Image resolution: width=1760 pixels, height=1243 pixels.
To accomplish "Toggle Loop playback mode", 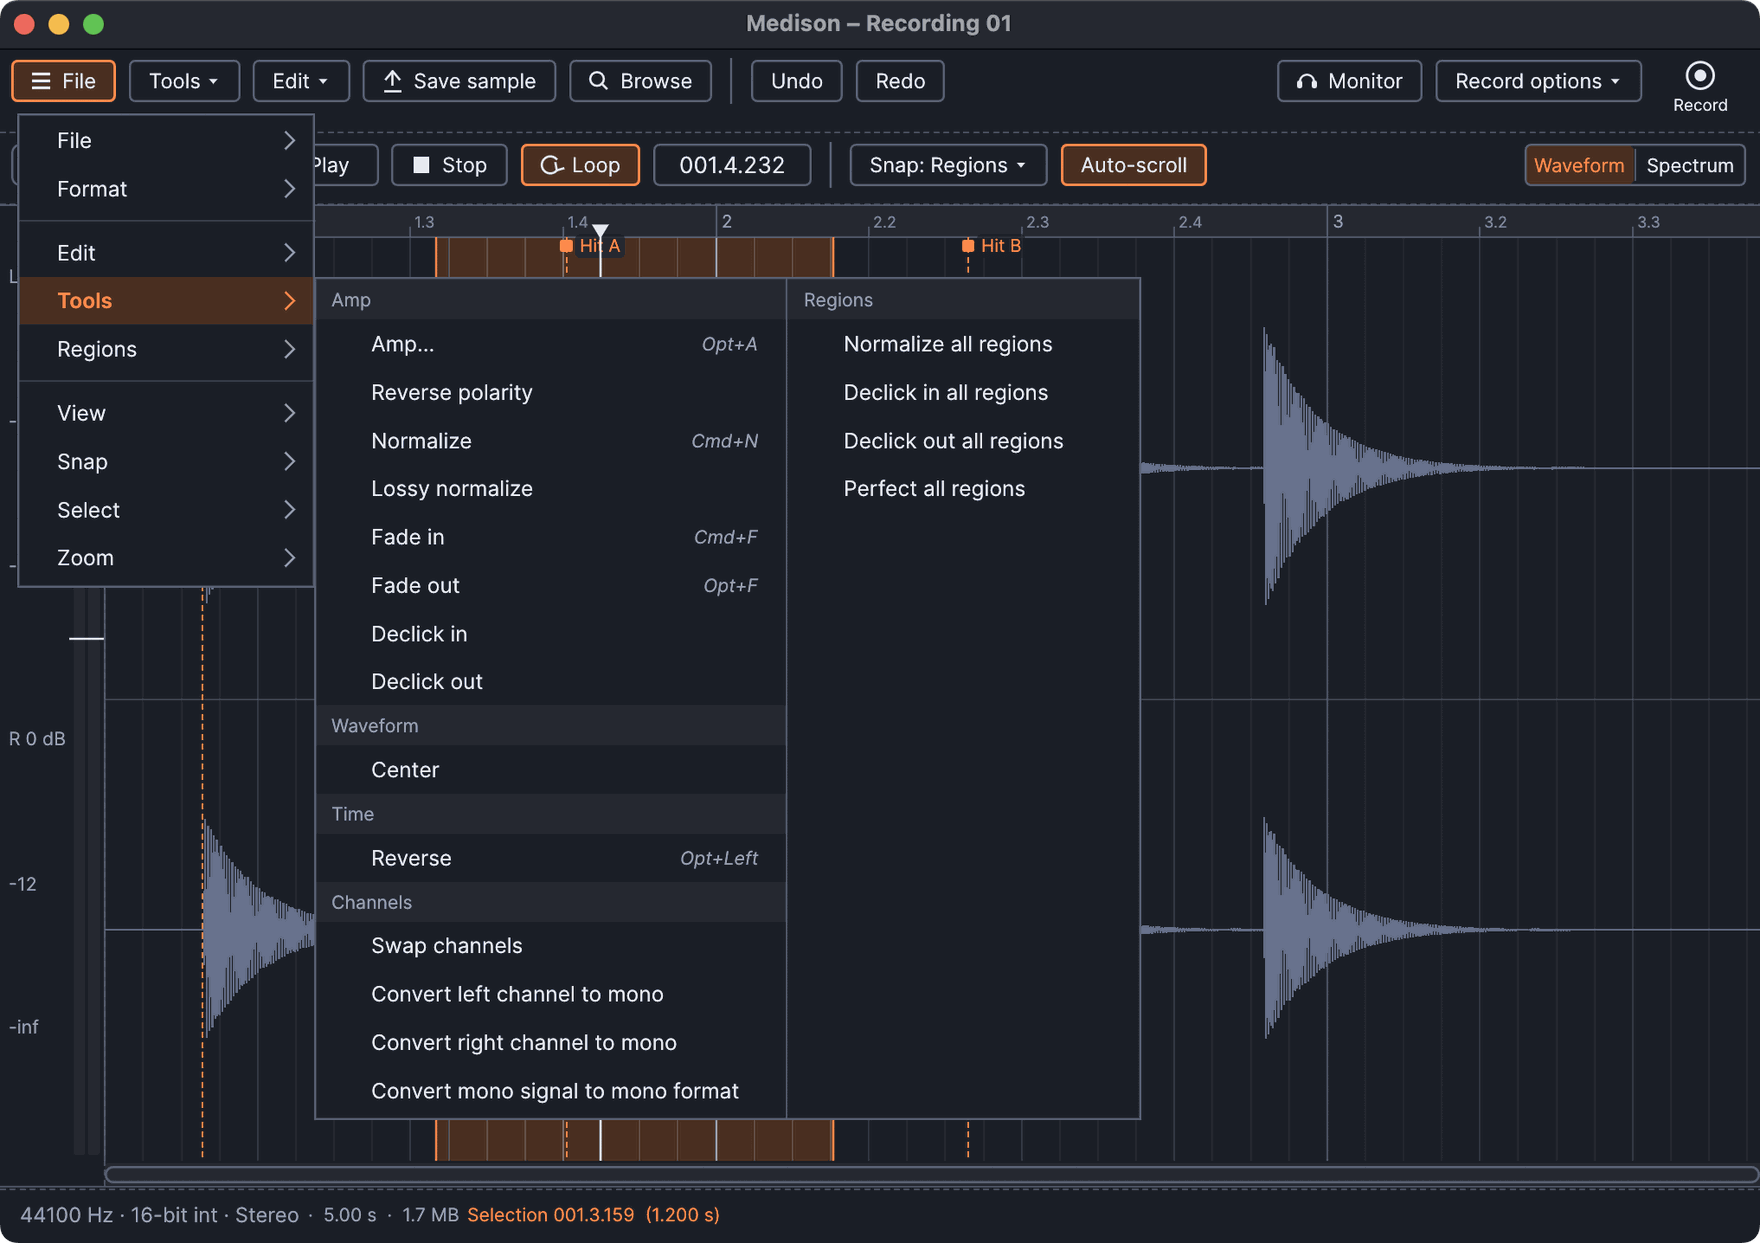I will (x=580, y=165).
